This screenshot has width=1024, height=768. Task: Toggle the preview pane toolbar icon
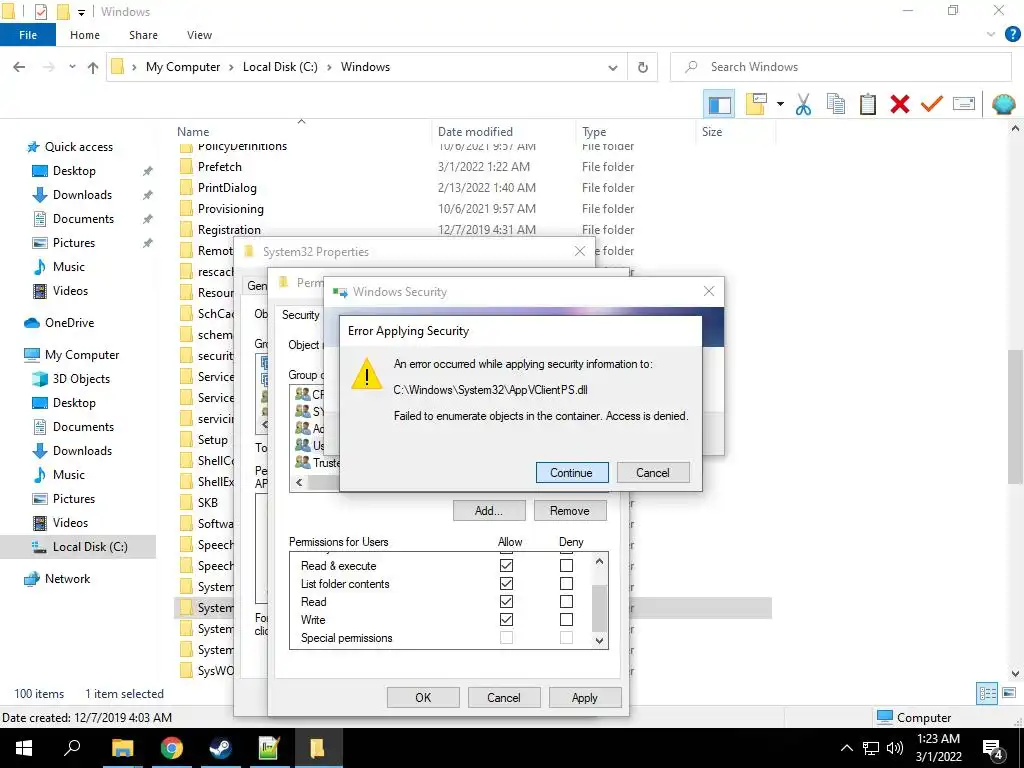pos(719,104)
